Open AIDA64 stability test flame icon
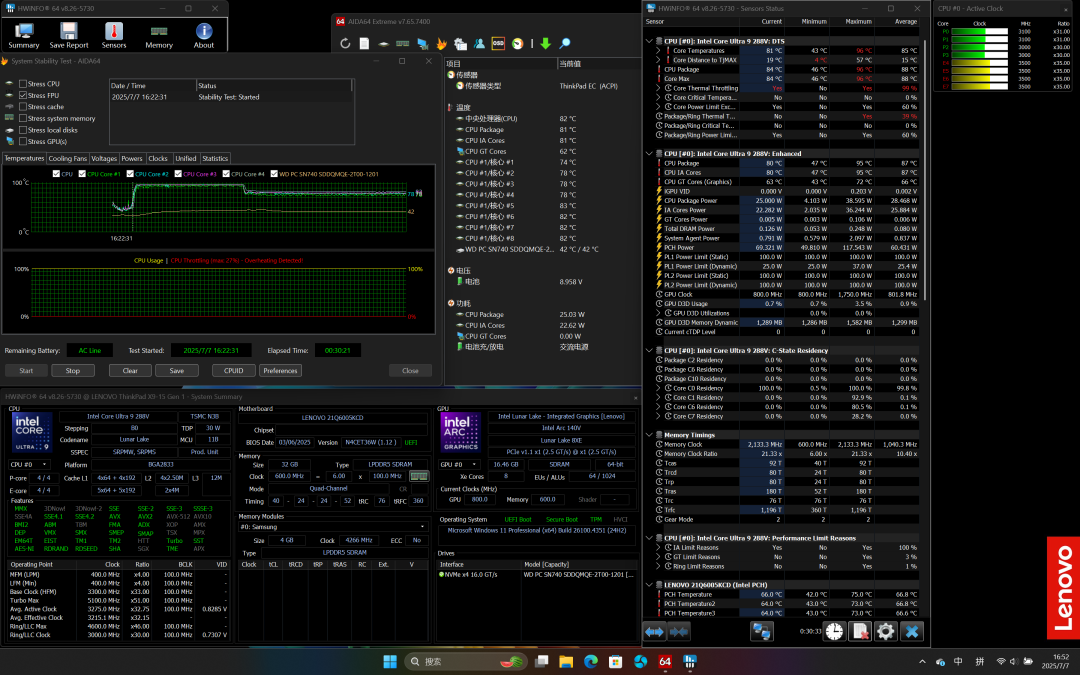 pyautogui.click(x=442, y=43)
